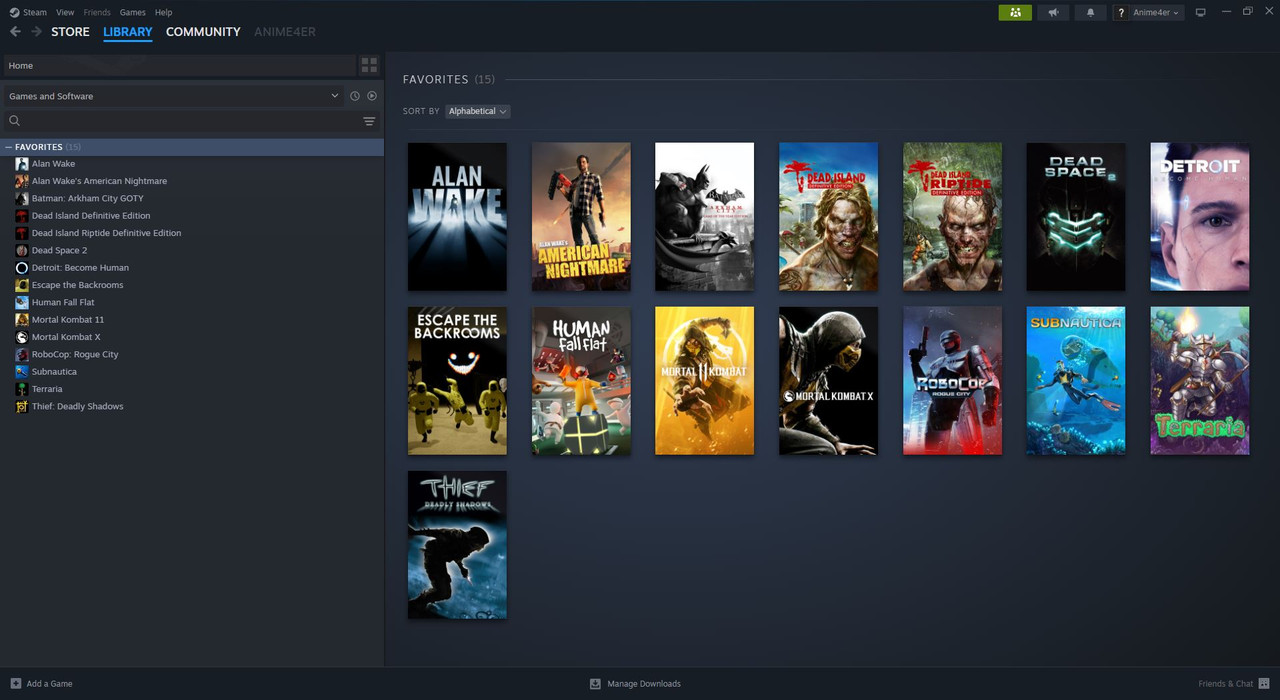The height and width of the screenshot is (700, 1280).
Task: Click RoboCop: Rogue City sidebar icon
Action: (22, 354)
